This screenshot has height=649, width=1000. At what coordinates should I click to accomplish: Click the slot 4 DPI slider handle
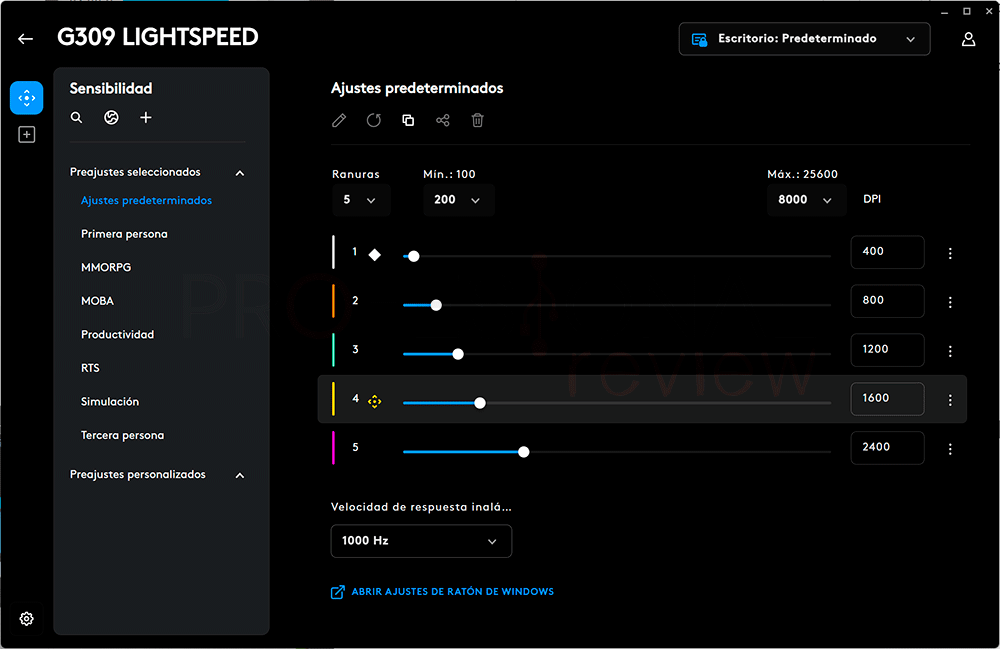[x=480, y=403]
